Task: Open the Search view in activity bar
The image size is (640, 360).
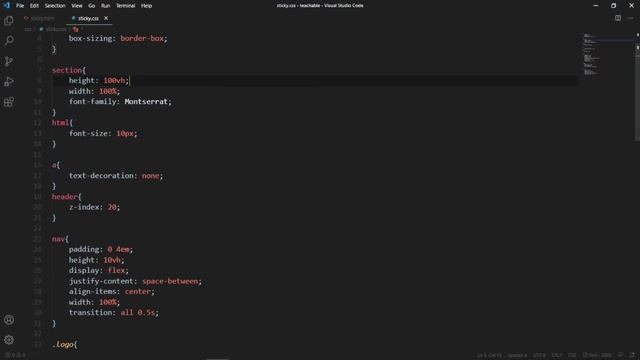Action: coord(9,40)
